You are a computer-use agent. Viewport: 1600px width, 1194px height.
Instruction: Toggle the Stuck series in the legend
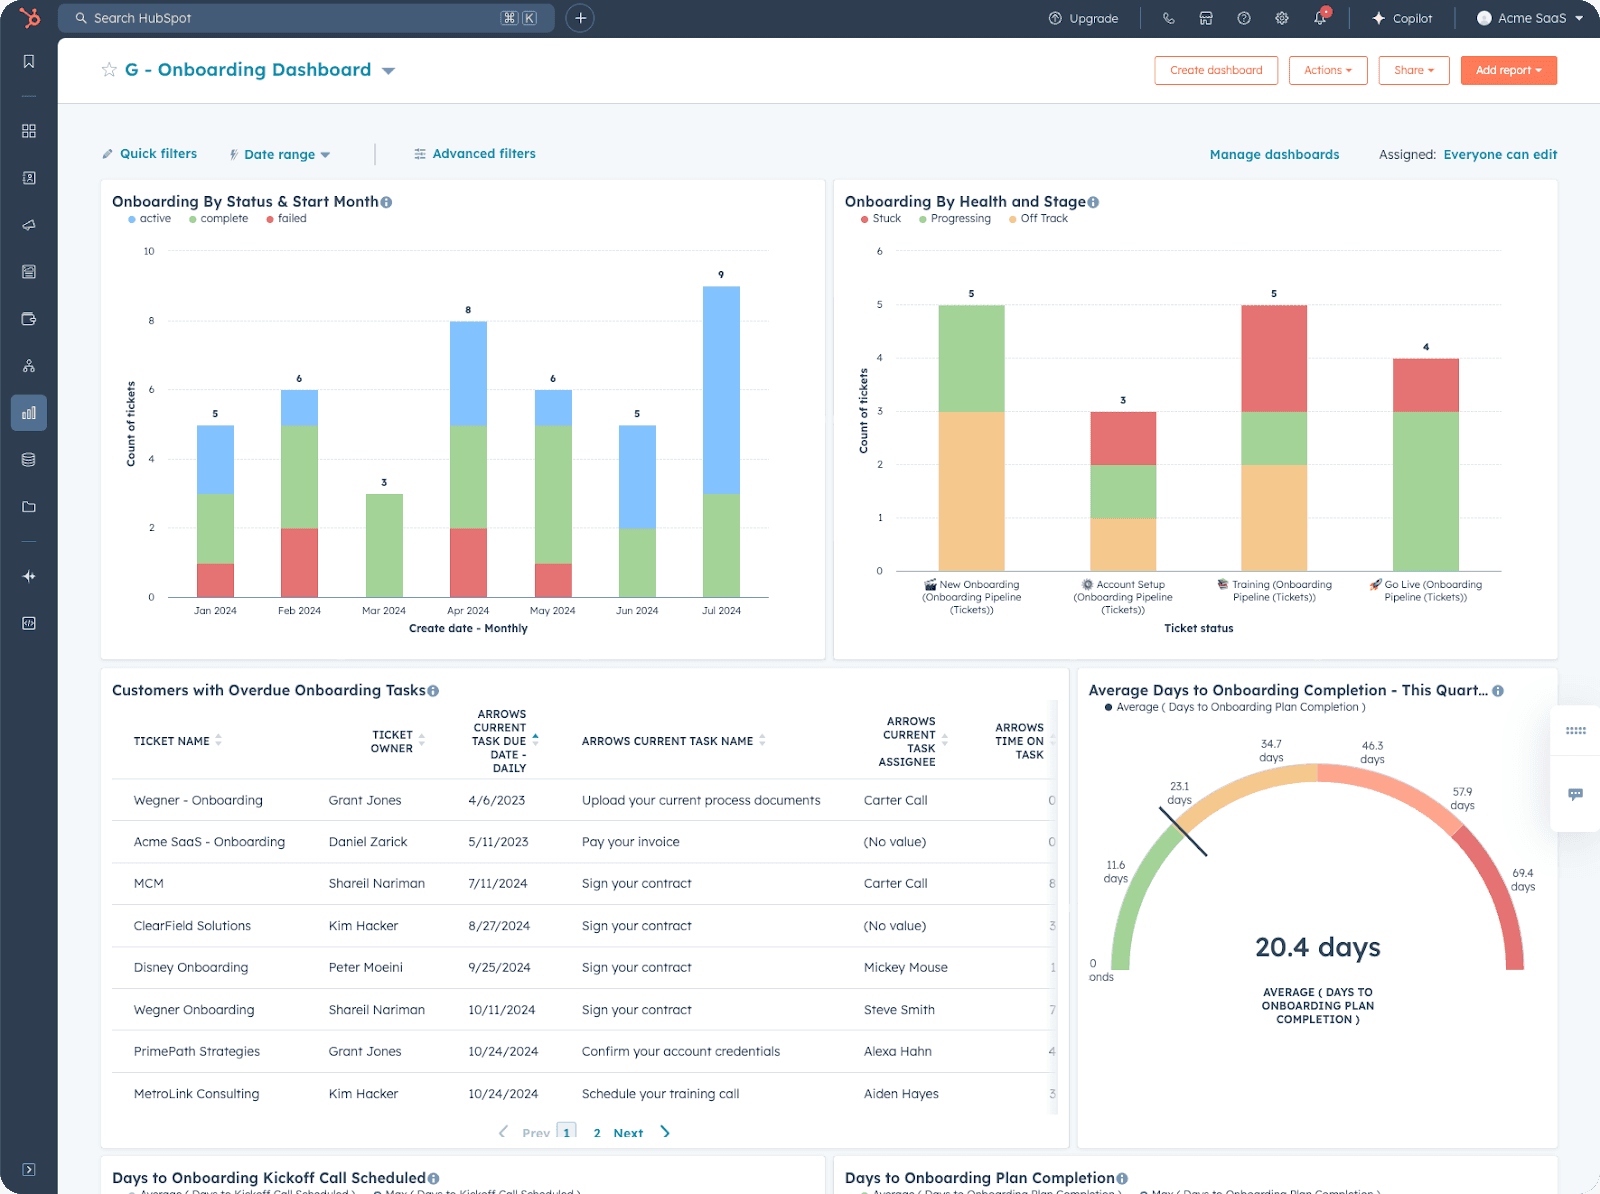coord(881,219)
